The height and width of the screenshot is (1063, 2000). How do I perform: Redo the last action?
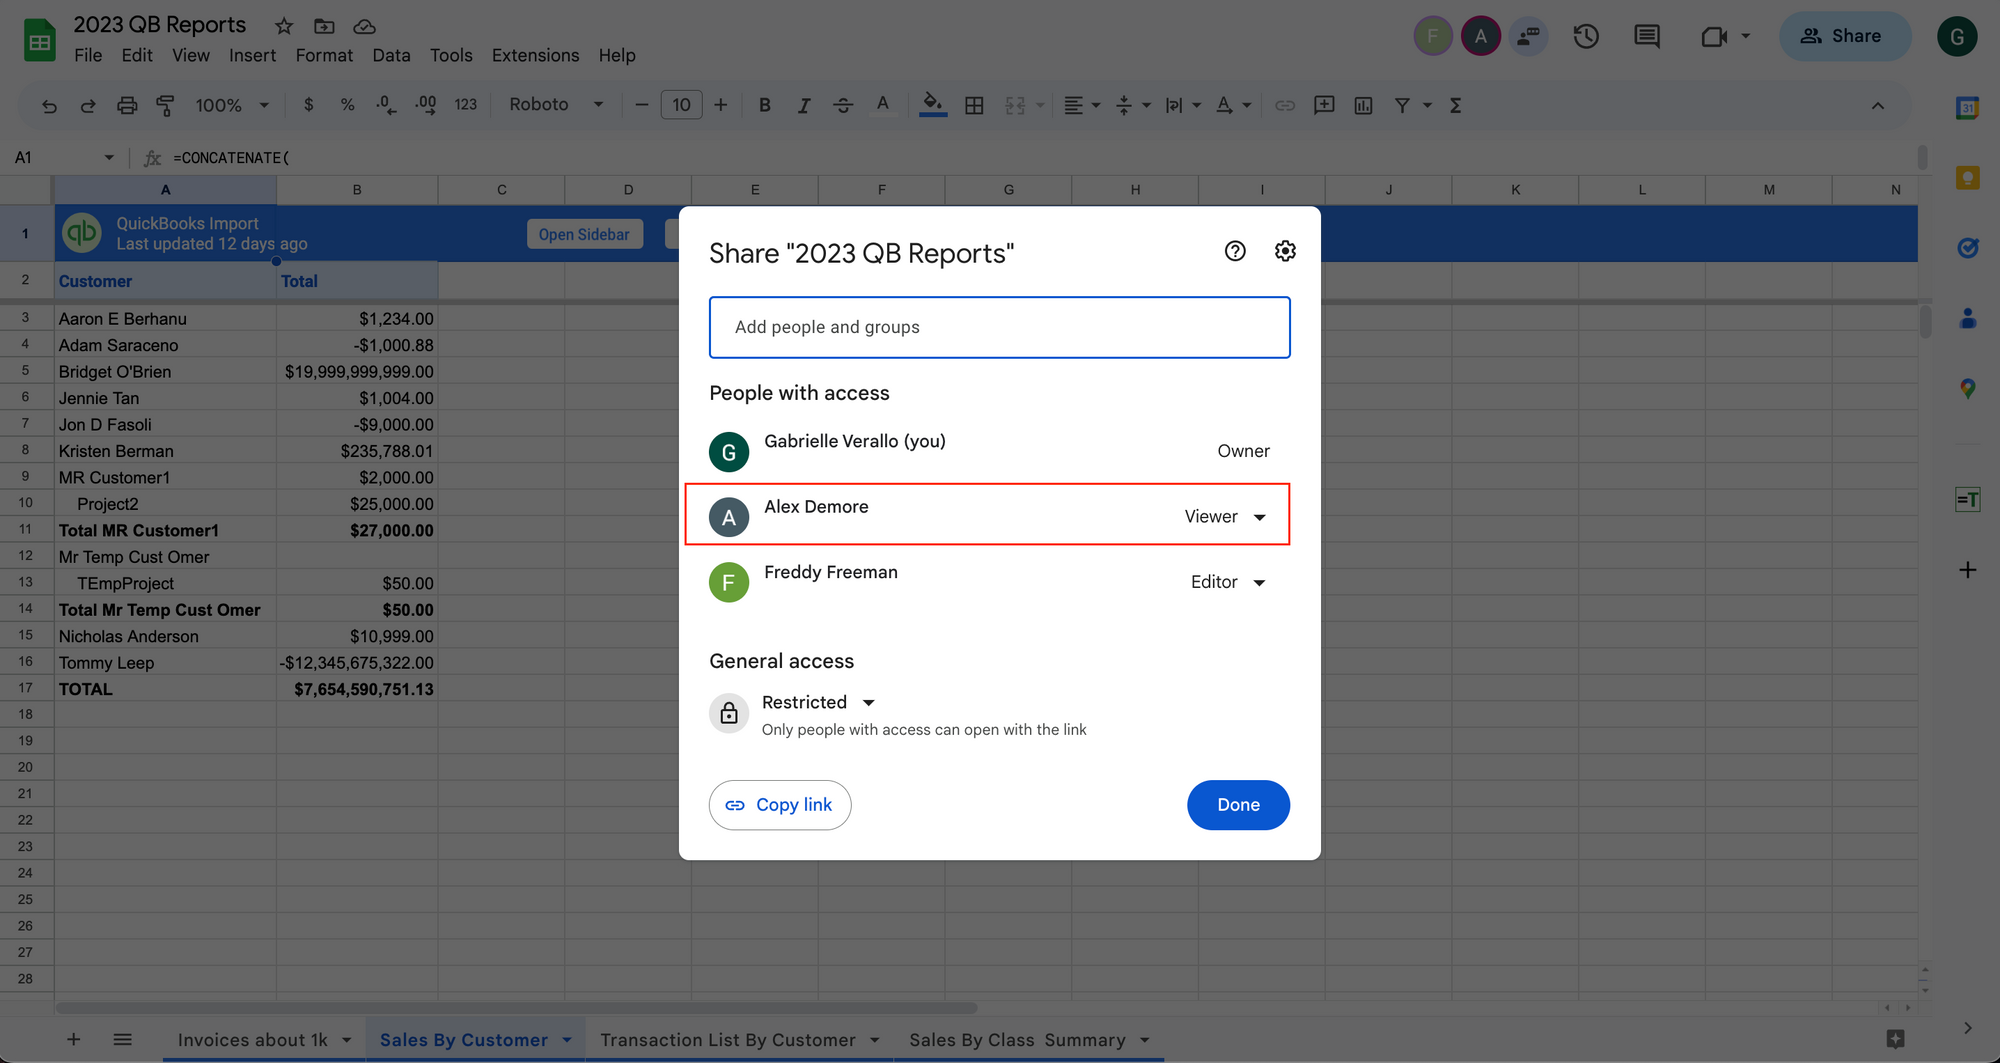click(x=88, y=105)
